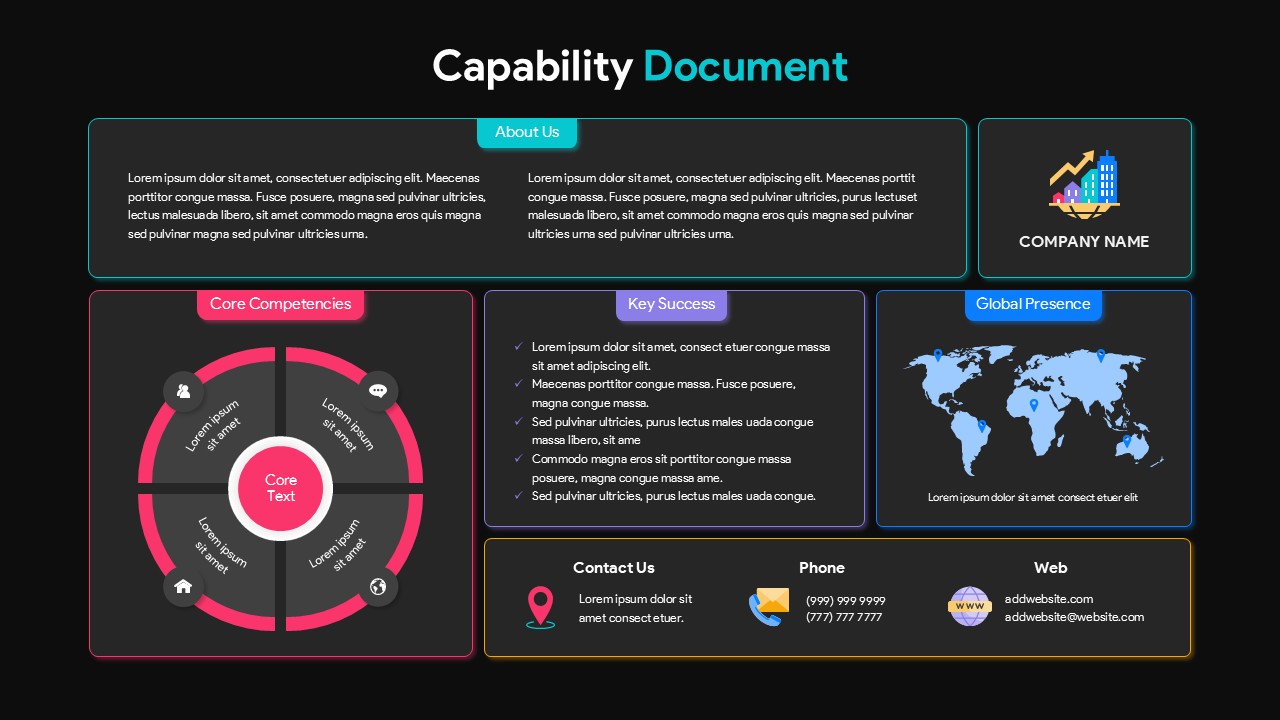Click the COMPANY NAME text
This screenshot has height=720, width=1280.
[x=1084, y=242]
